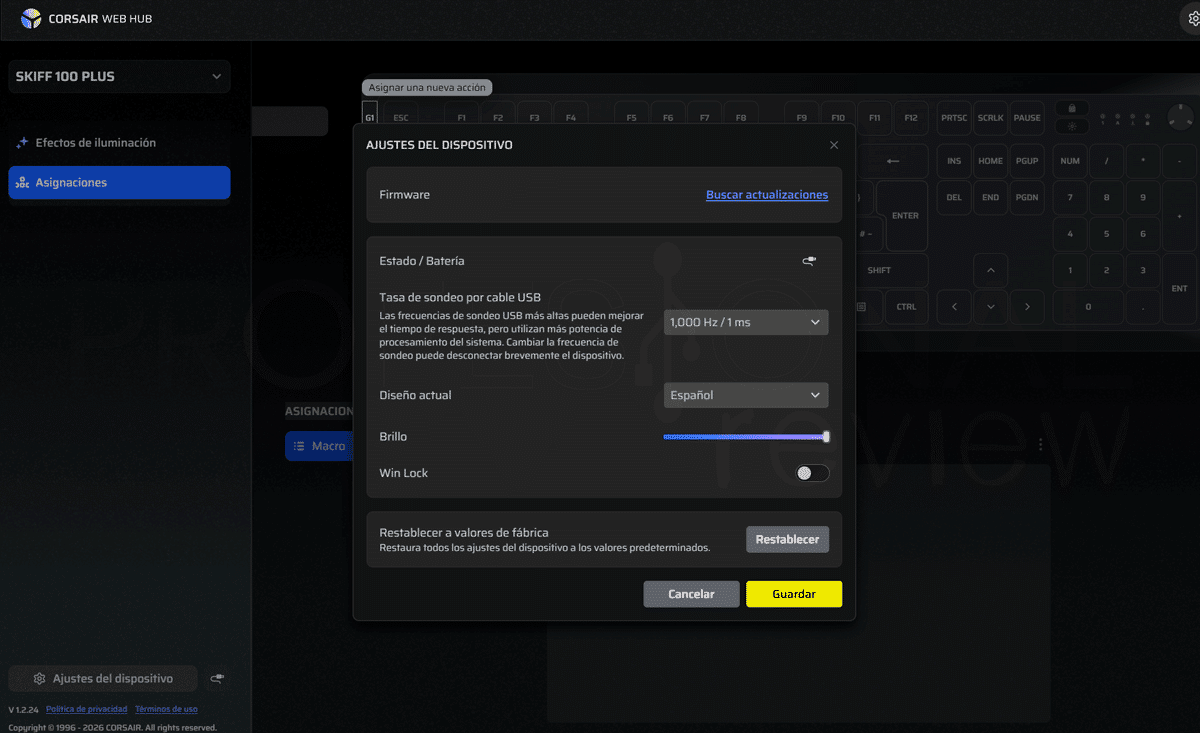Screen dimensions: 1200x733
Task: Click the Asignar una nueva acción tooltip
Action: (x=427, y=88)
